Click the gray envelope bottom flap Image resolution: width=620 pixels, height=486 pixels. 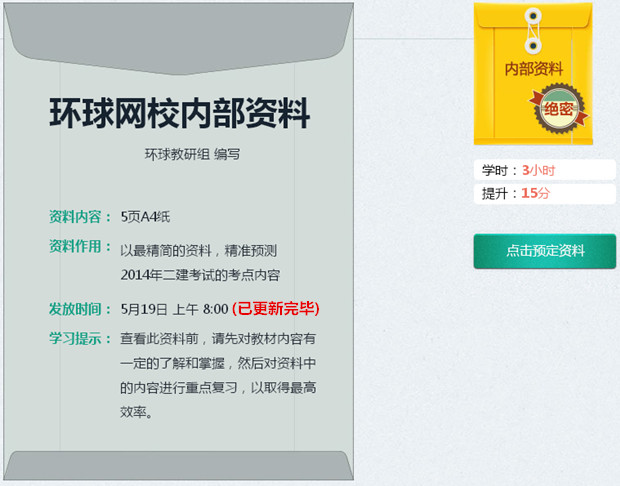tap(180, 467)
